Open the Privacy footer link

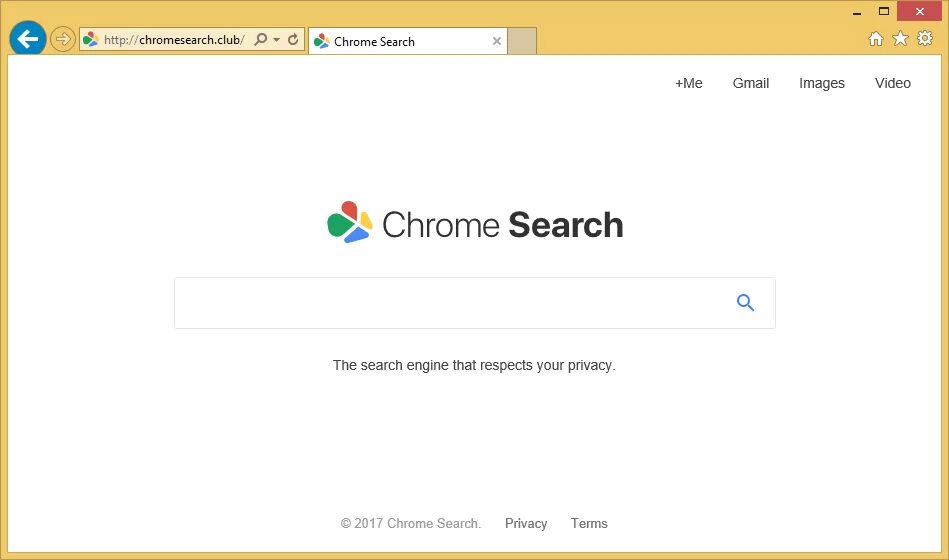pos(525,524)
